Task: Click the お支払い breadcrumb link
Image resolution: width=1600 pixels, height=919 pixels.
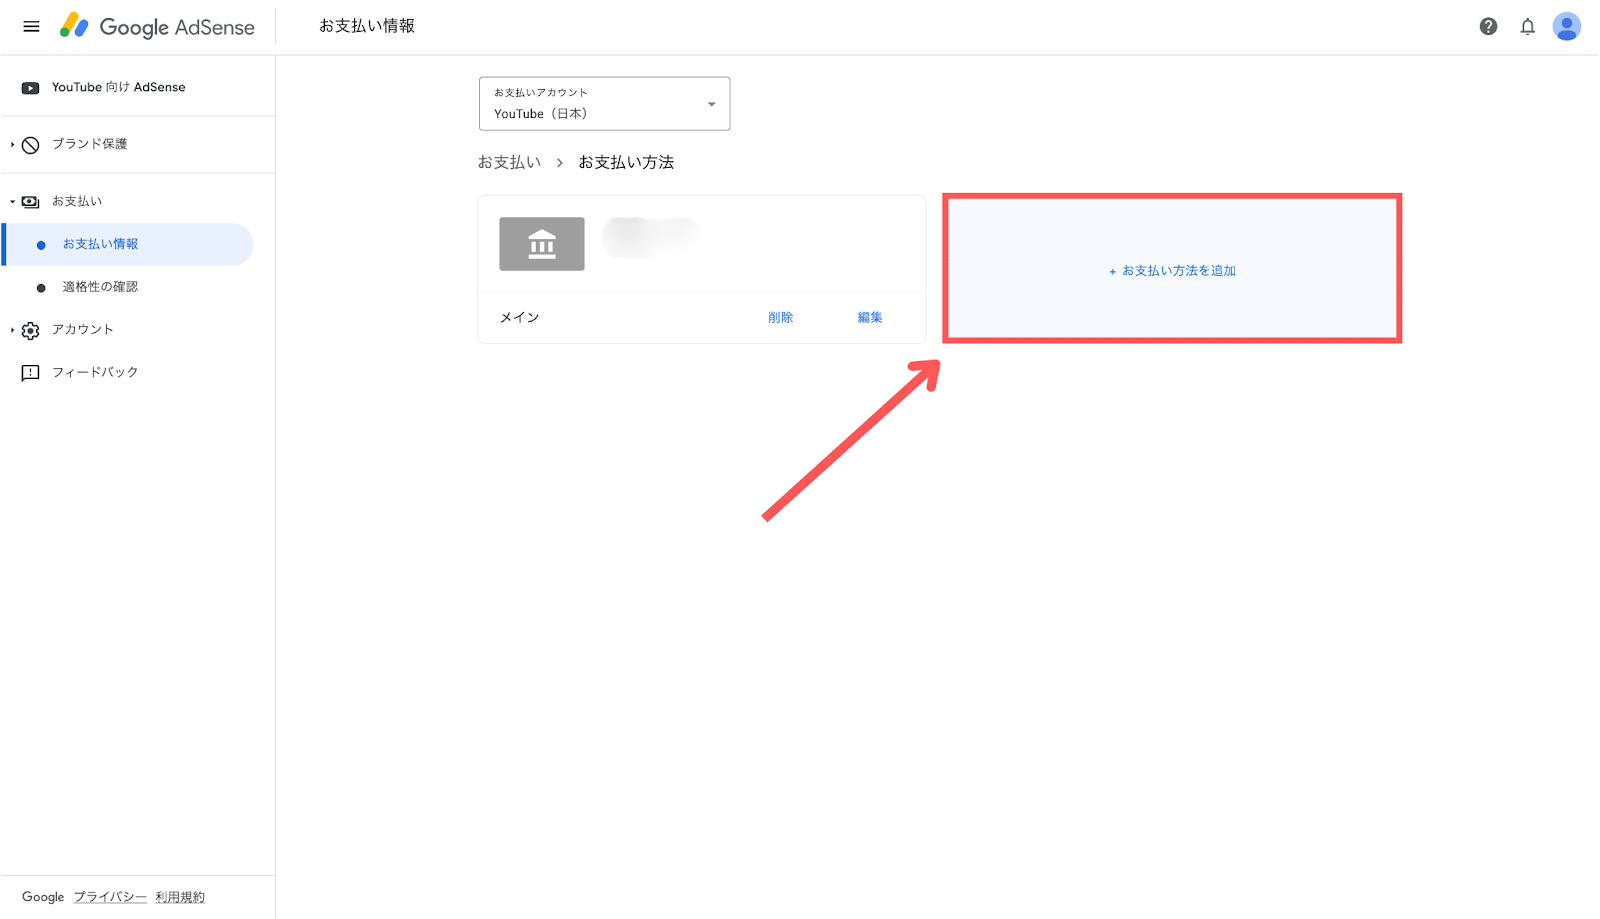Action: [x=509, y=162]
